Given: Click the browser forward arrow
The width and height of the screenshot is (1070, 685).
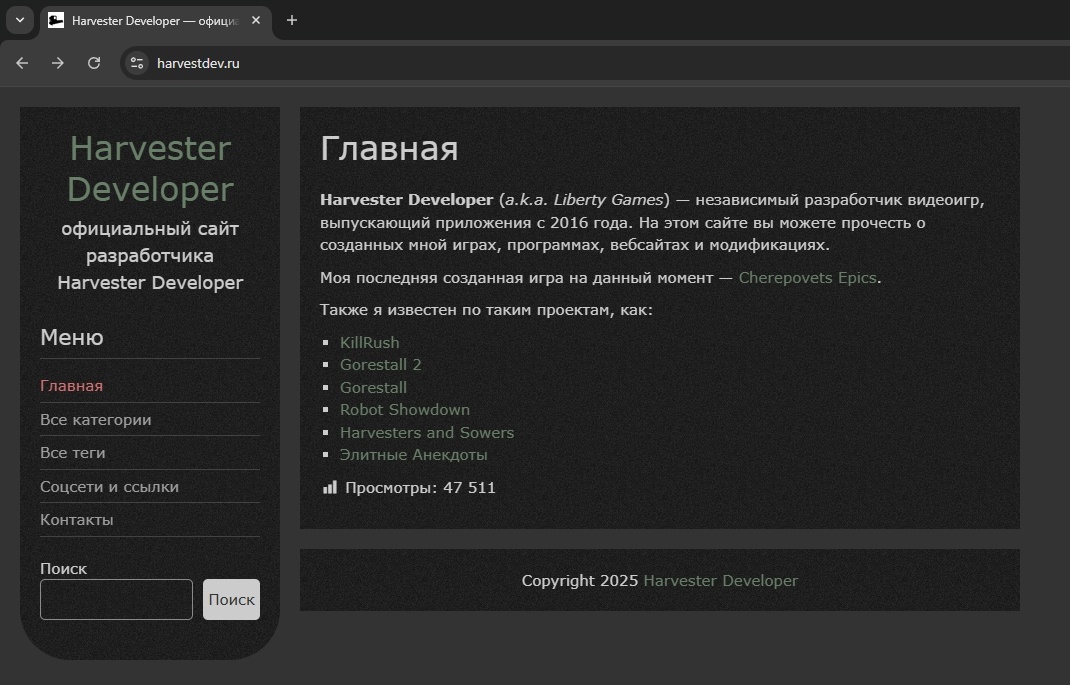Looking at the screenshot, I should click(58, 63).
